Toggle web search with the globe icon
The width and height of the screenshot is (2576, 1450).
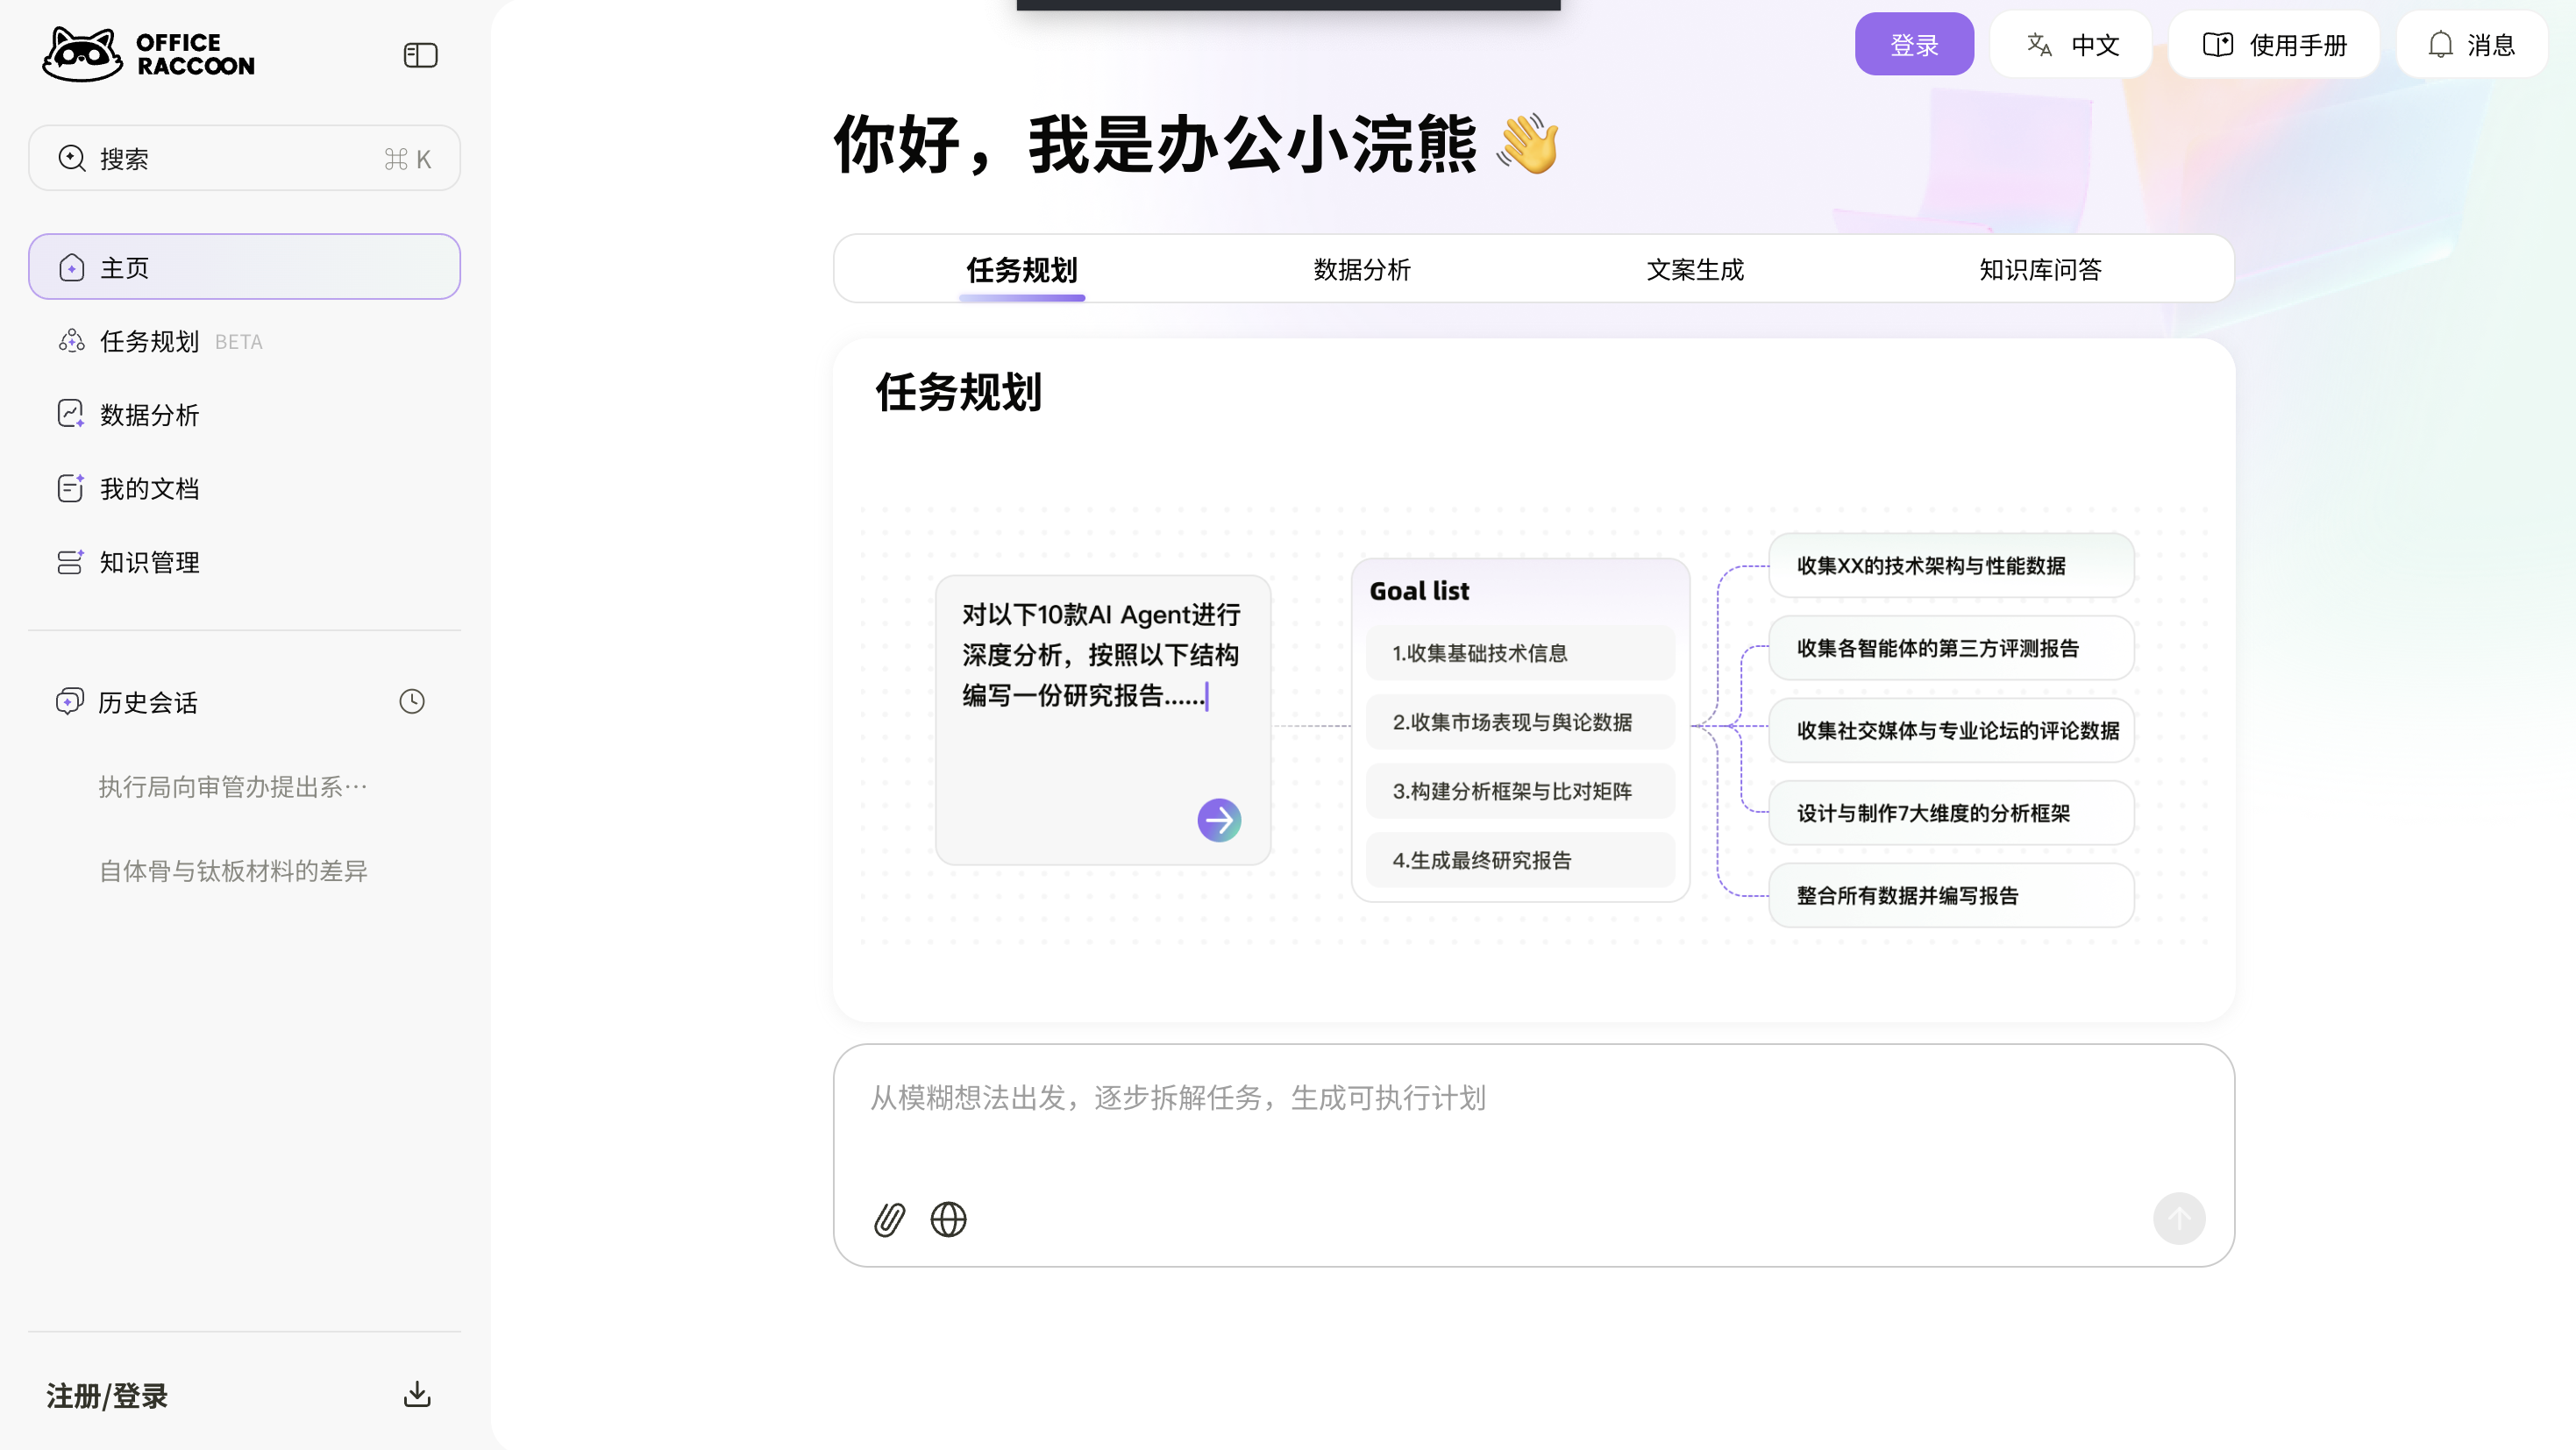(x=948, y=1219)
